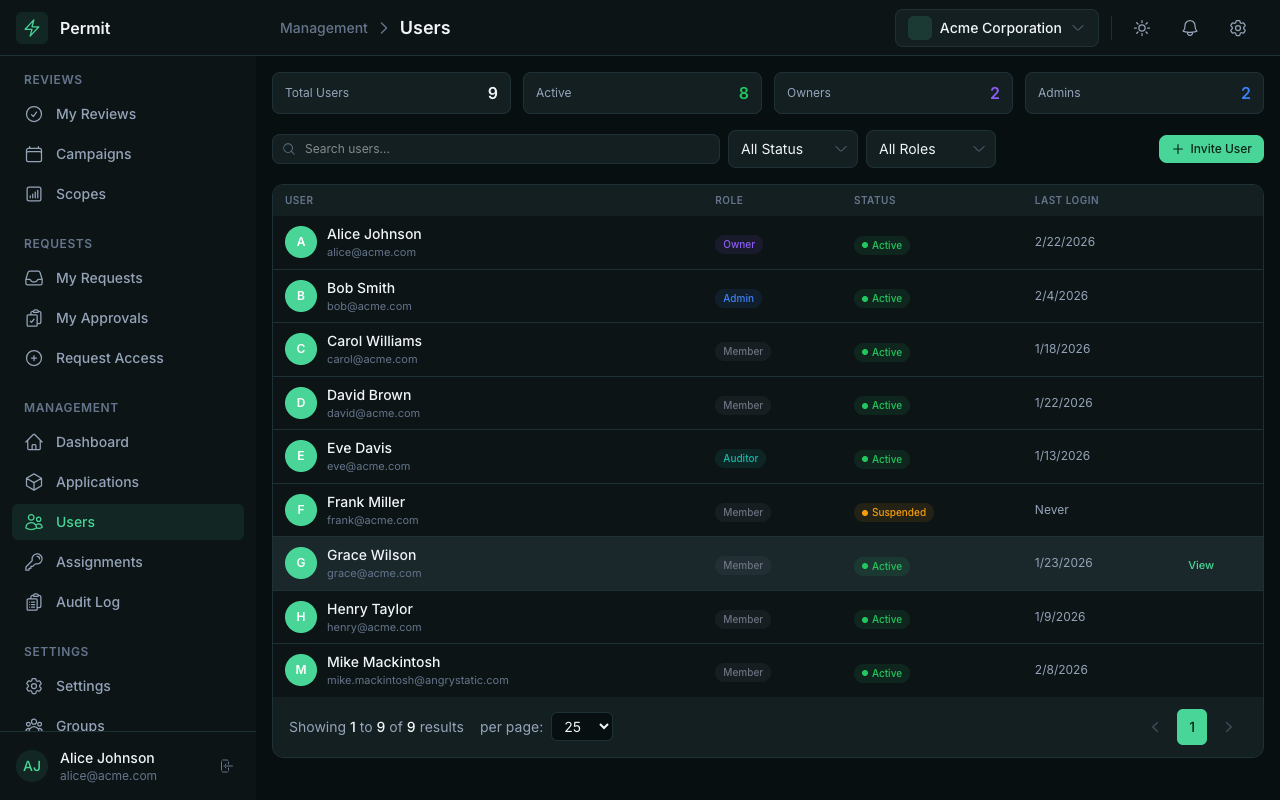Viewport: 1280px width, 800px height.
Task: Go to My Approvals in sidebar
Action: pos(101,318)
